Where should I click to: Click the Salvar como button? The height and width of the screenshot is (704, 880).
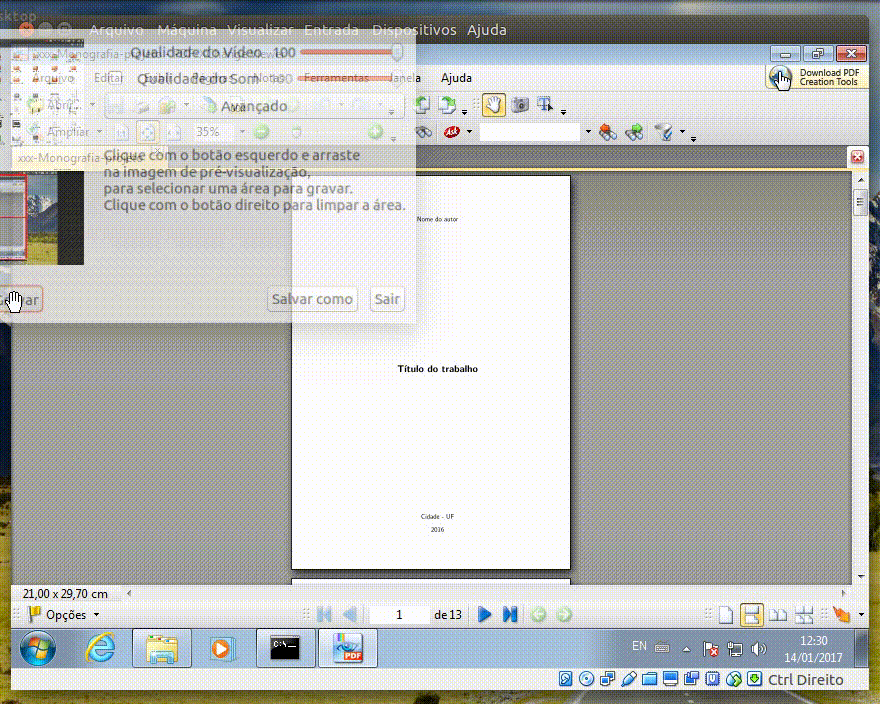[x=312, y=299]
